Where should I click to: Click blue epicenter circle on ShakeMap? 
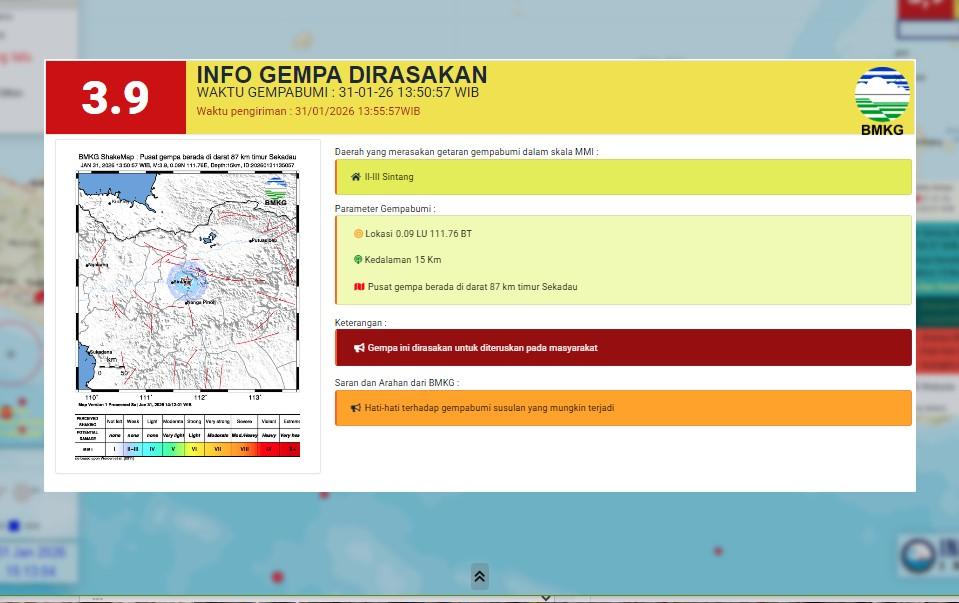tap(187, 281)
